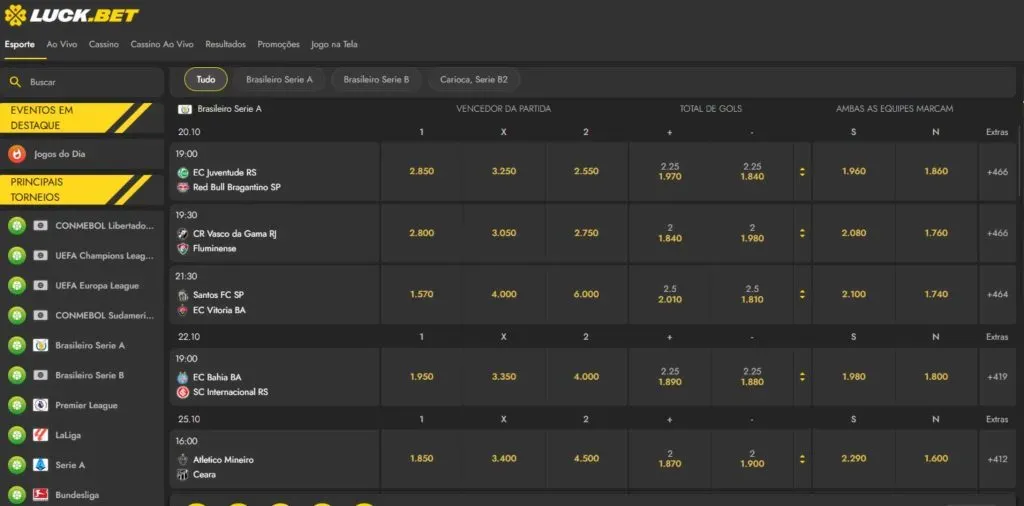Click the Bundesliga logo icon in sidebar
Screen dimensions: 1024x506
[x=40, y=494]
